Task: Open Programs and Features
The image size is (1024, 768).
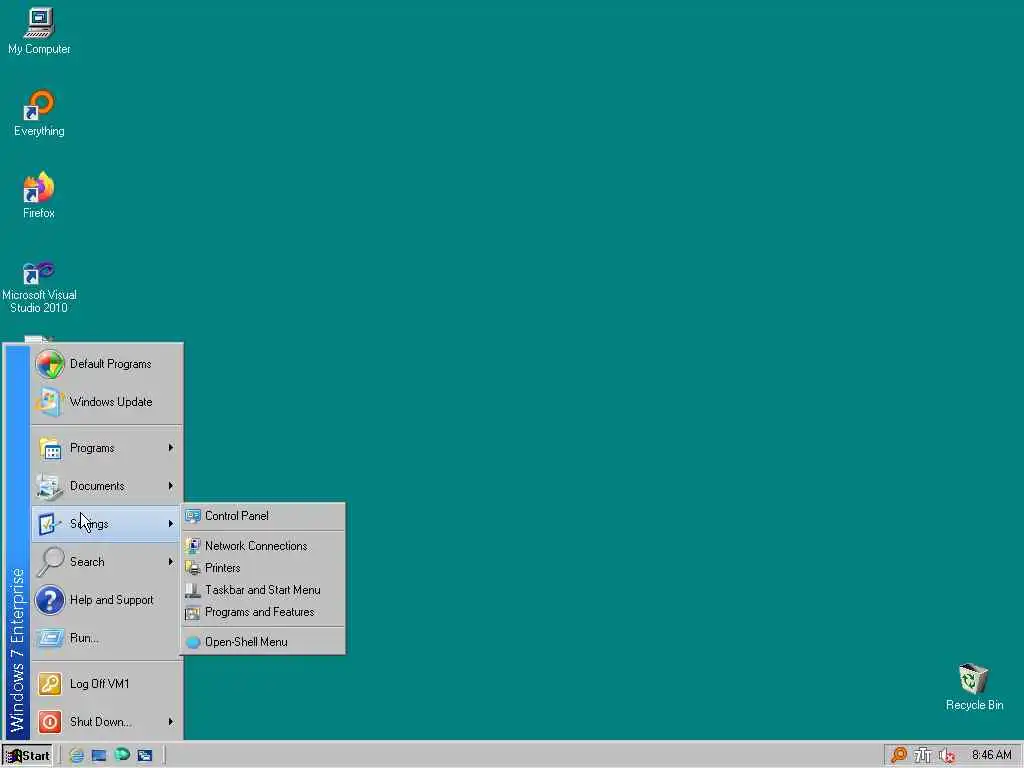Action: [x=263, y=613]
